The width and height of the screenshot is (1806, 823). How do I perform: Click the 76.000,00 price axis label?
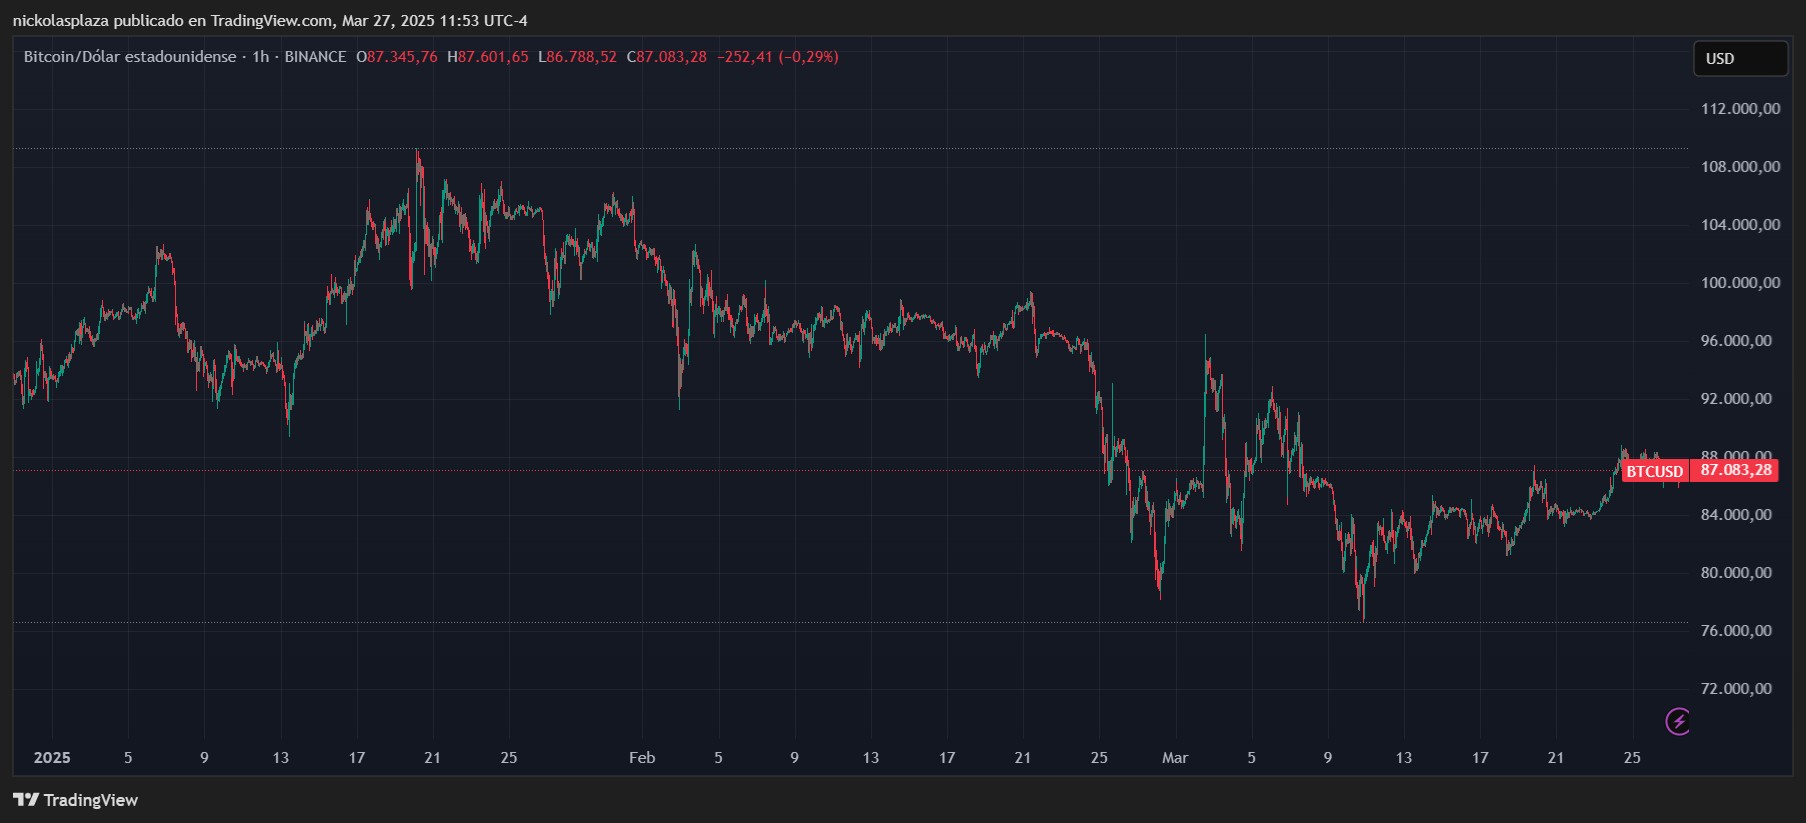tap(1736, 631)
